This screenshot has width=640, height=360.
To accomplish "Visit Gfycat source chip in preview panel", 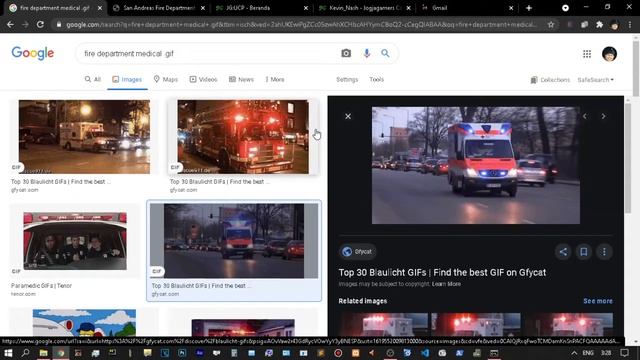I will (358, 251).
